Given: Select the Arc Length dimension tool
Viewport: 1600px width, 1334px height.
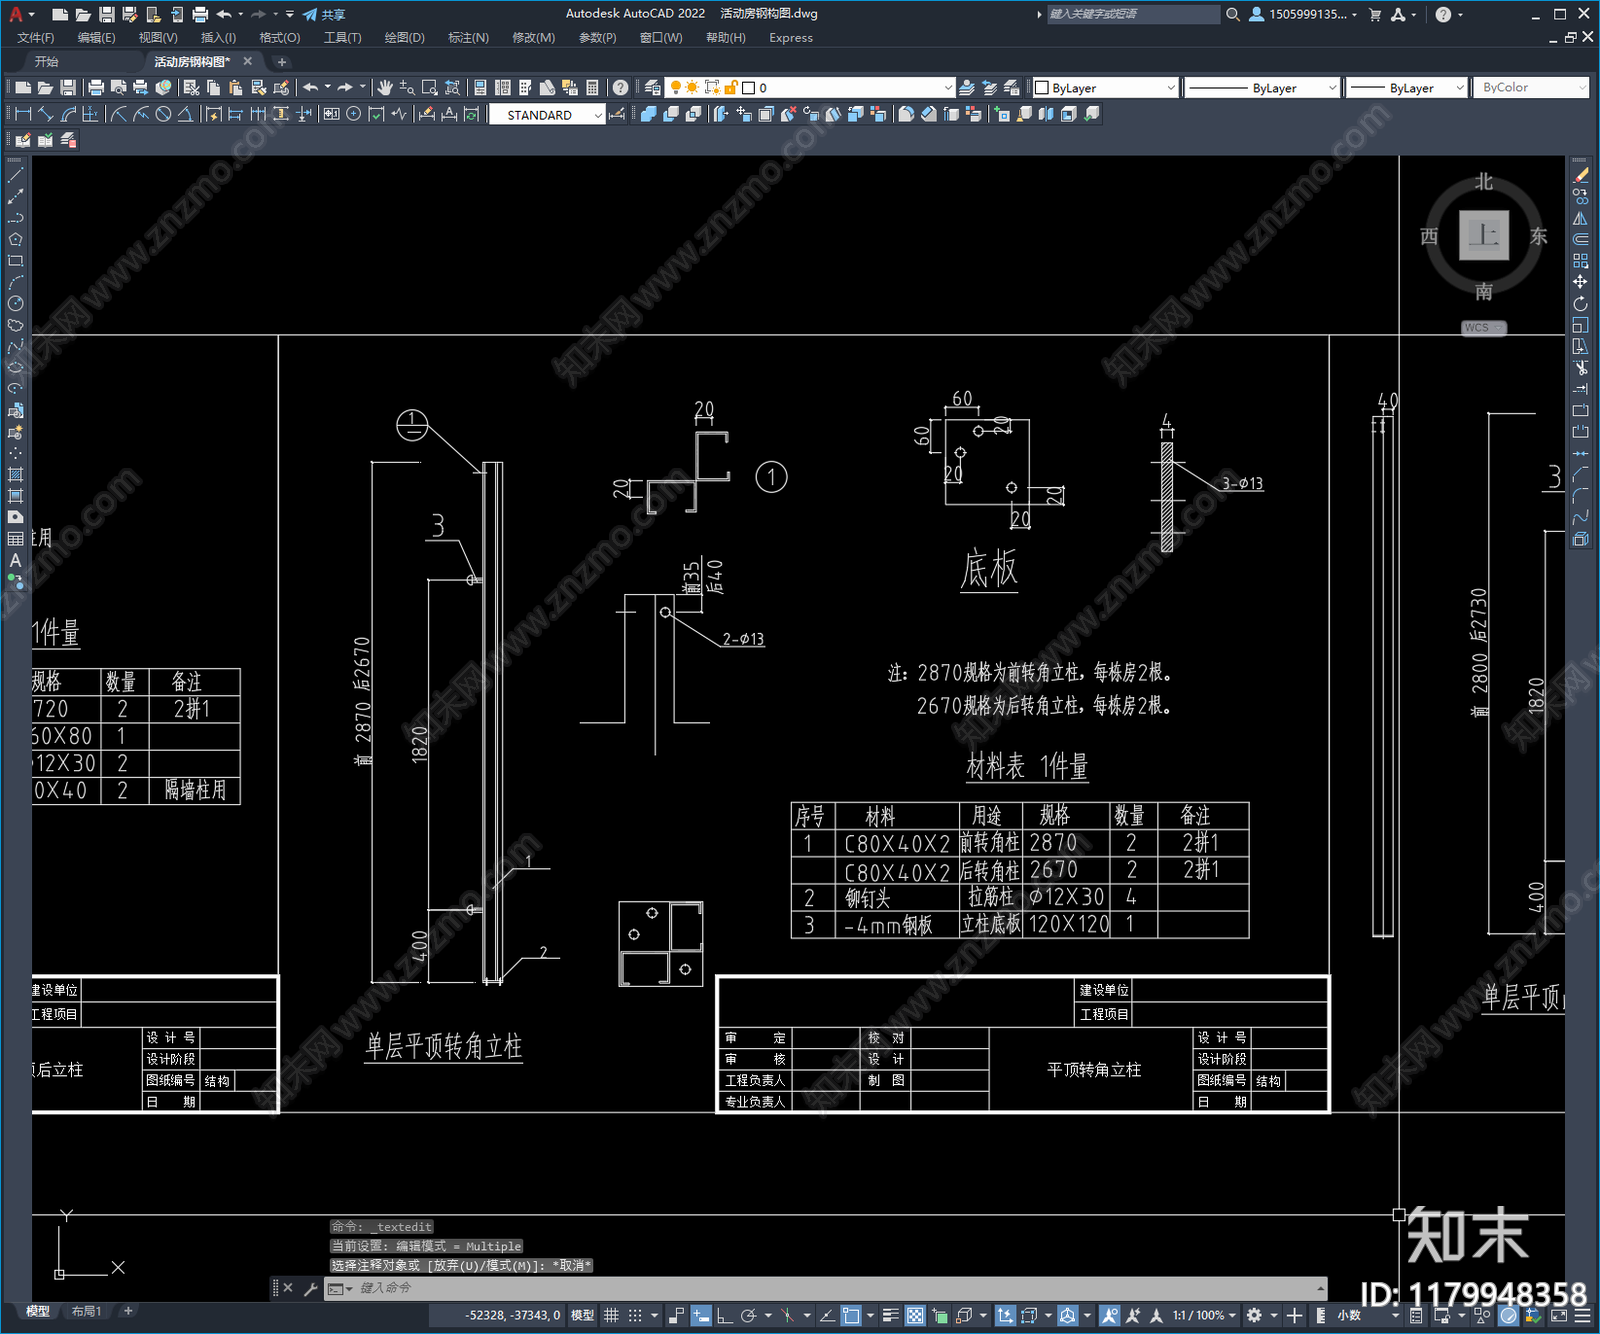Looking at the screenshot, I should tap(68, 114).
